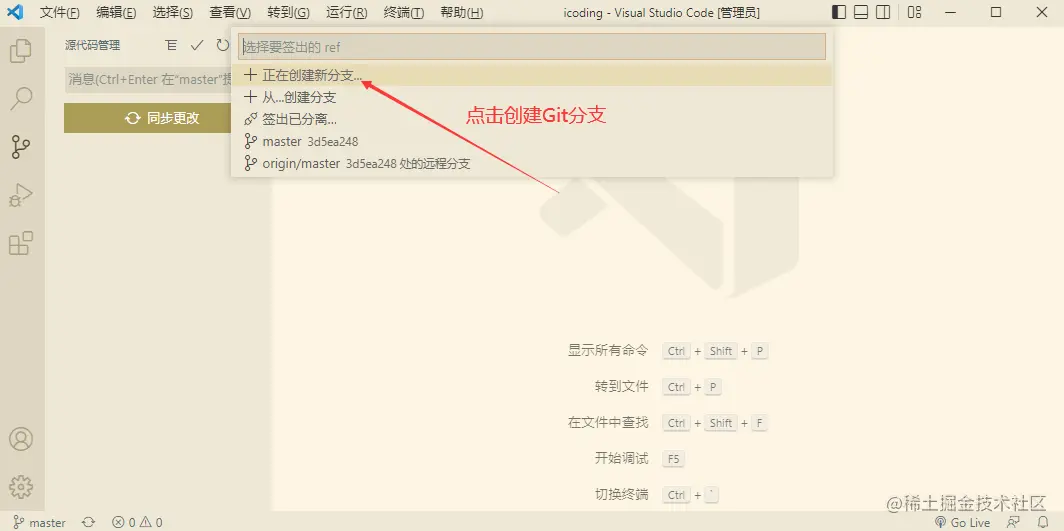The width and height of the screenshot is (1064, 531).
Task: Click the refresh icon in source control header
Action: point(223,45)
